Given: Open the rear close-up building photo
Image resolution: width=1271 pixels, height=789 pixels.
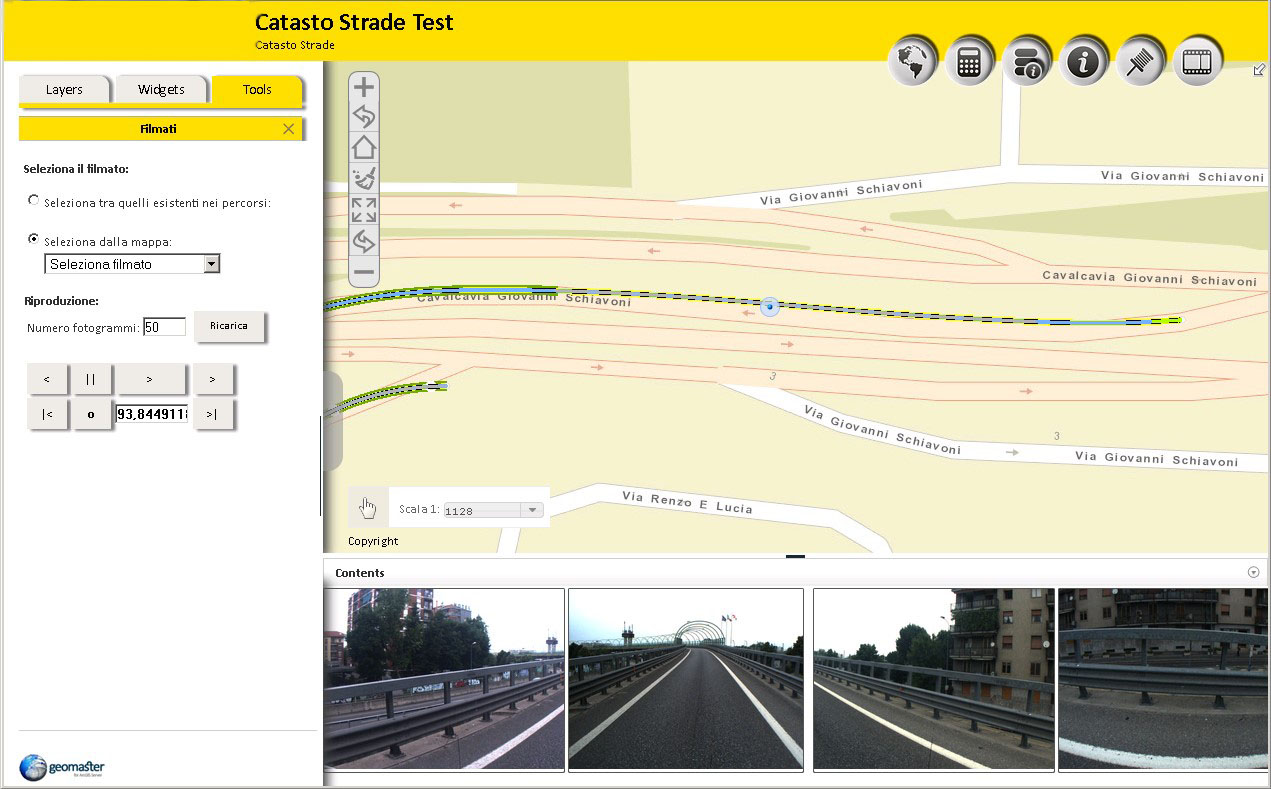Looking at the screenshot, I should [1164, 679].
